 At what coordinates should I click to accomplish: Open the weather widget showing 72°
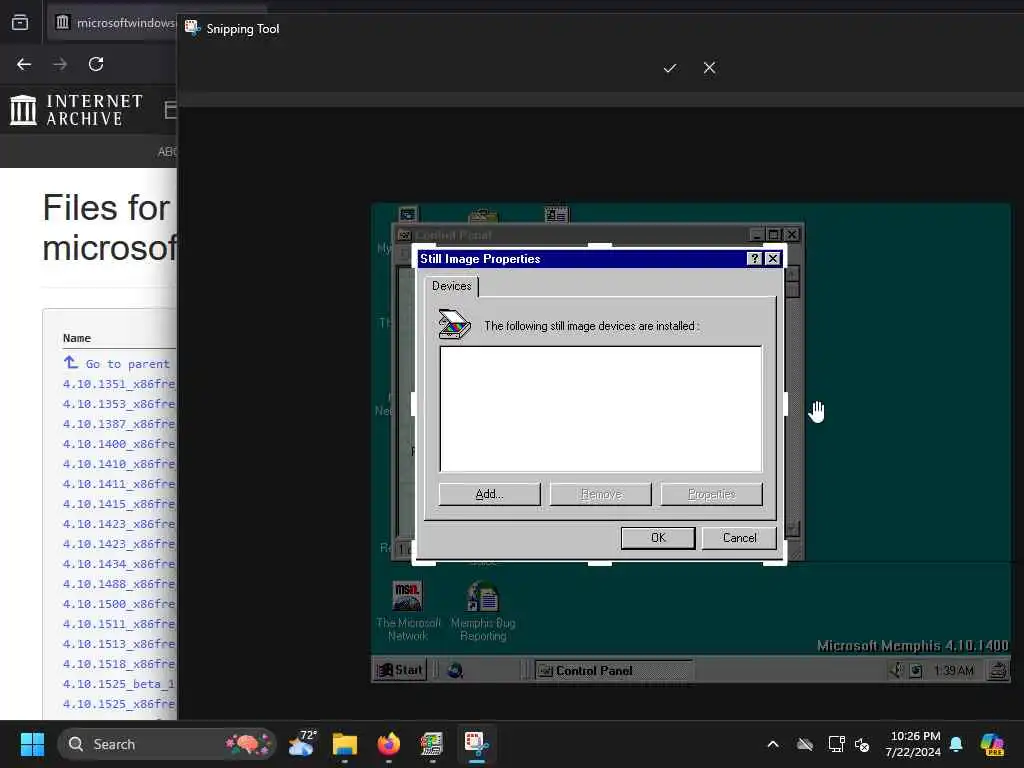tap(302, 744)
